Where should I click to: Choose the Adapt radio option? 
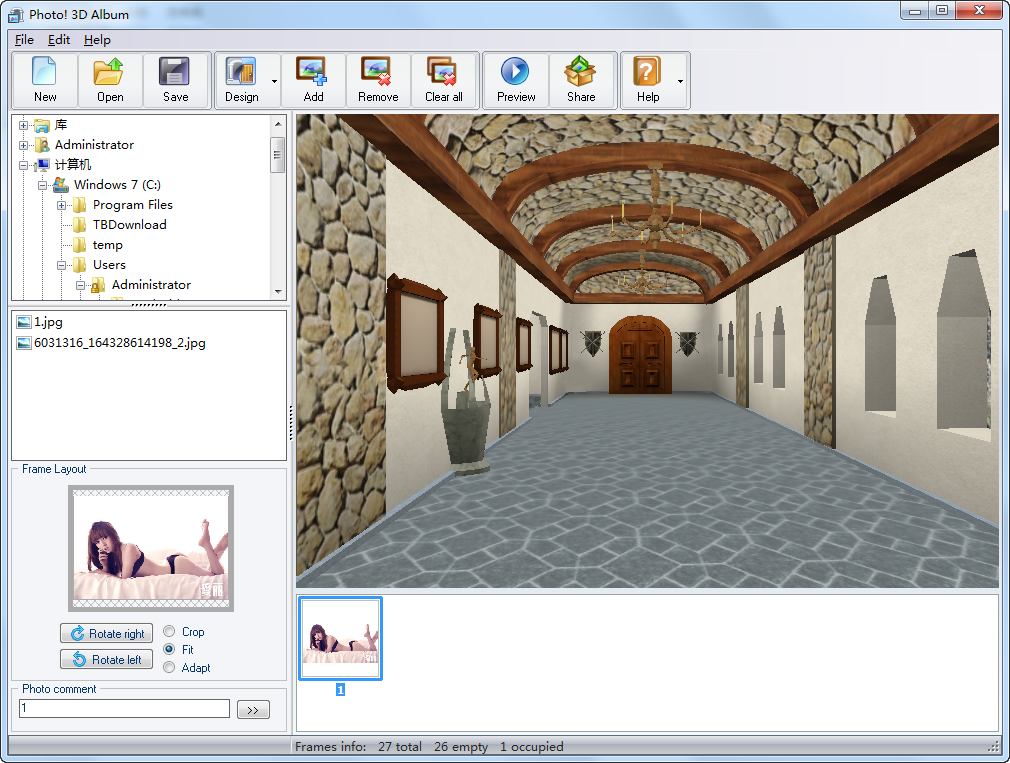[x=169, y=668]
